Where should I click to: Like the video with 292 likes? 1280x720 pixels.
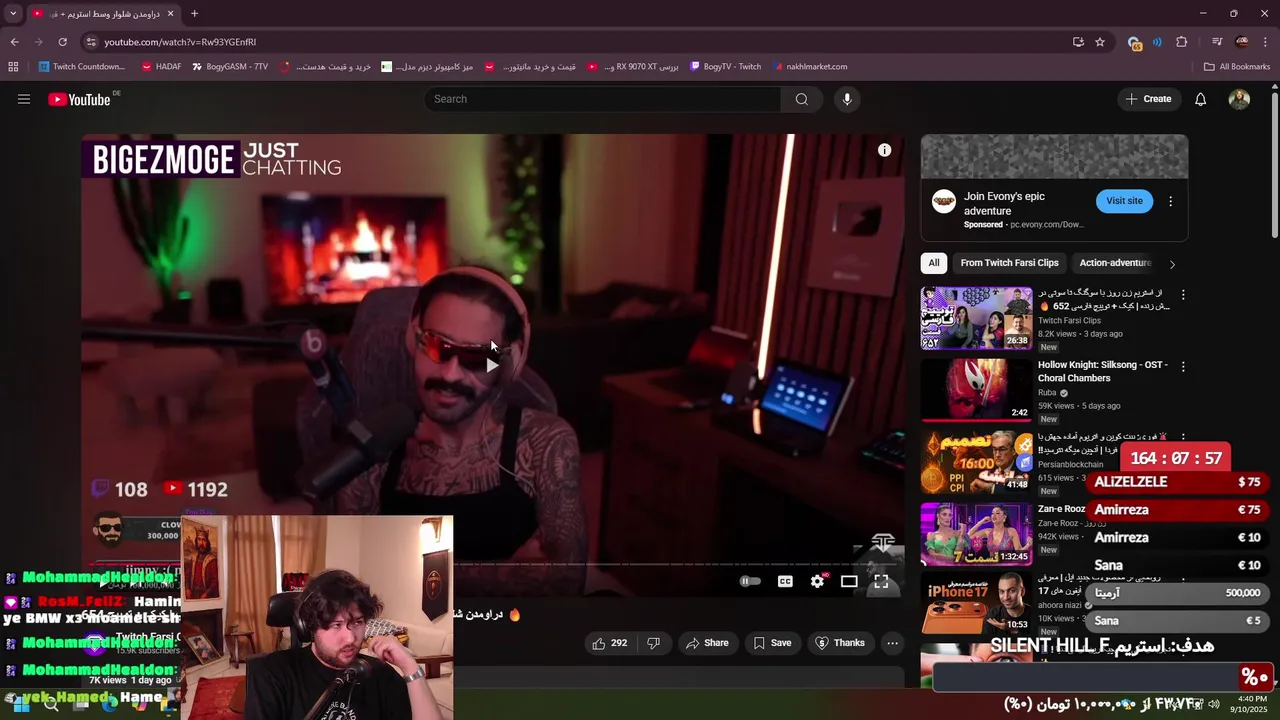click(x=610, y=643)
